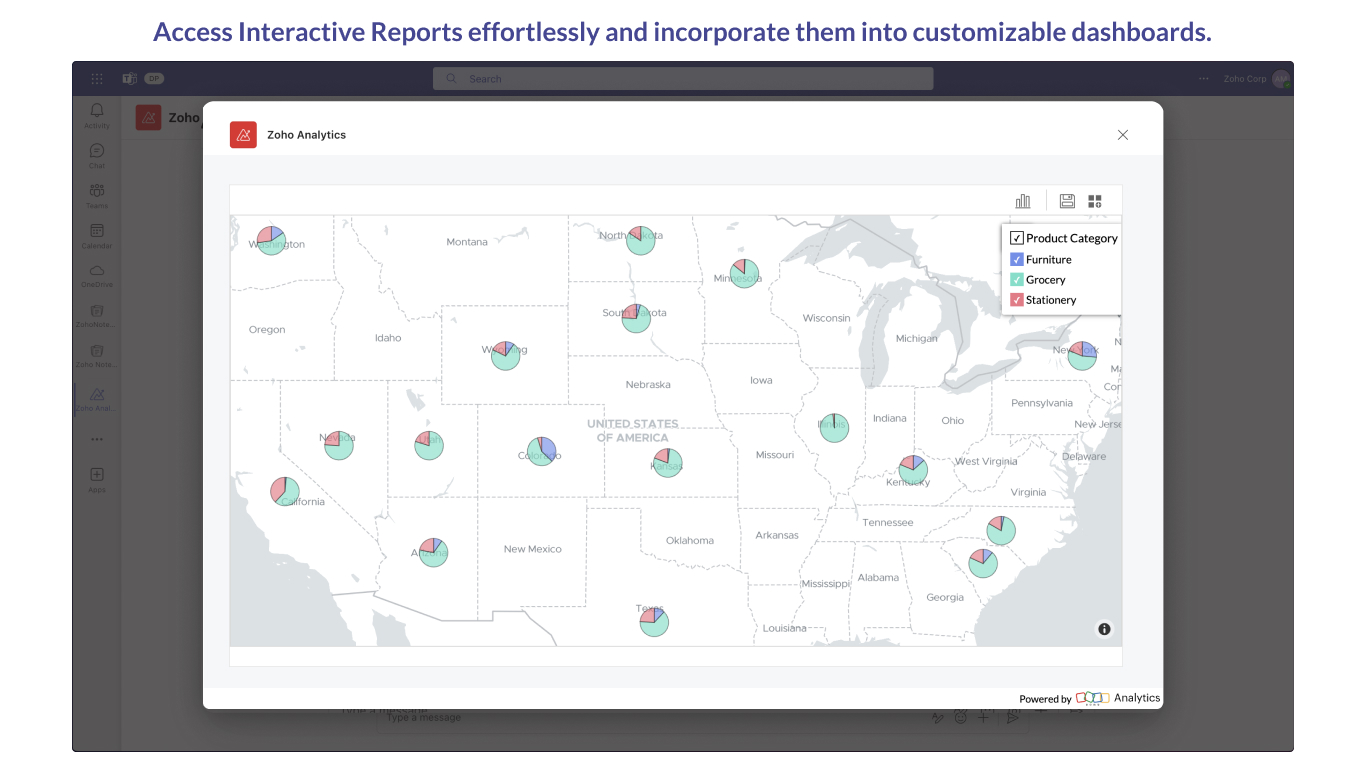This screenshot has height=768, width=1366.
Task: Open OneDrive in the Teams sidebar
Action: 97,275
